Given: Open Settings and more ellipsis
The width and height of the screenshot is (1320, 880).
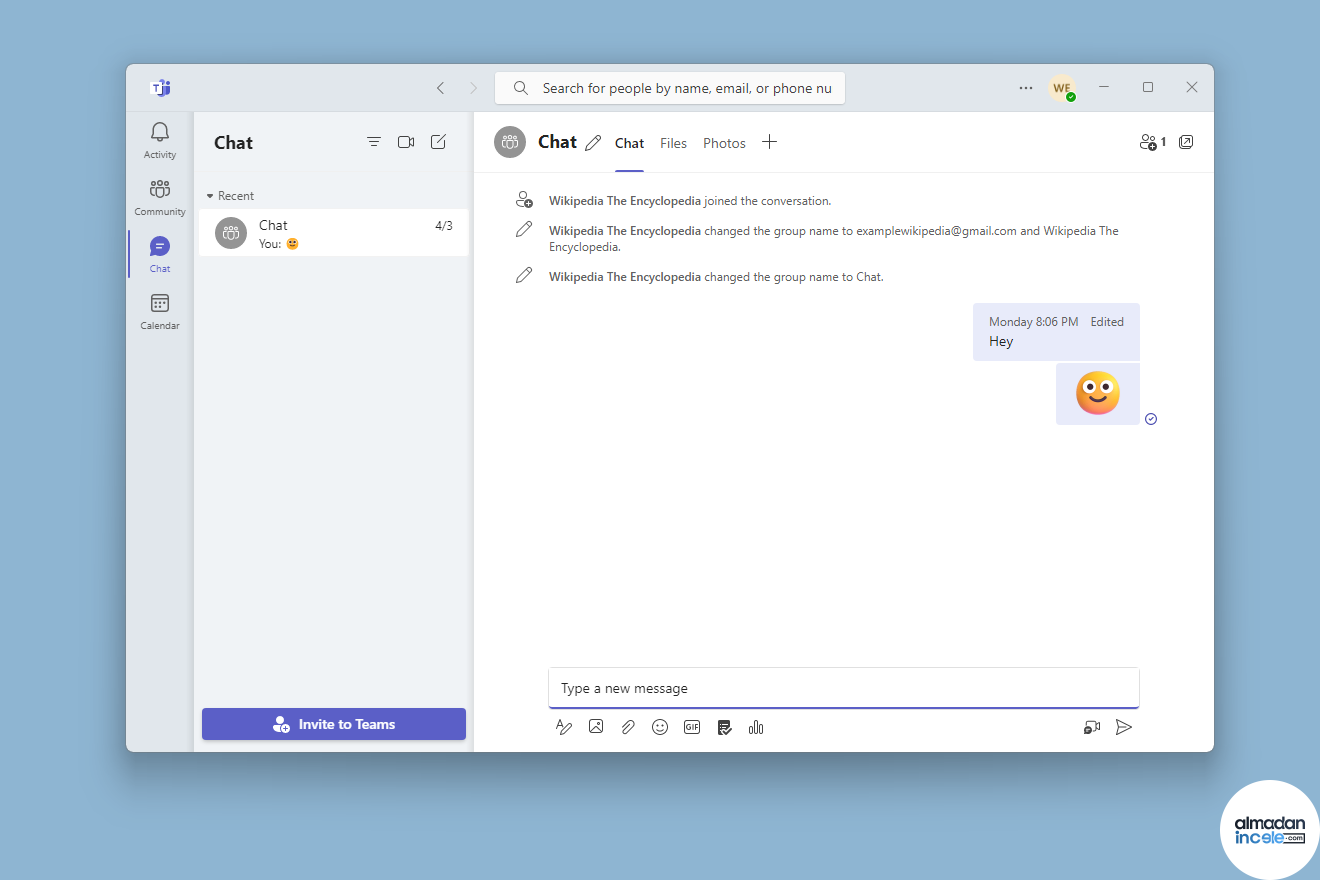Looking at the screenshot, I should point(1026,88).
